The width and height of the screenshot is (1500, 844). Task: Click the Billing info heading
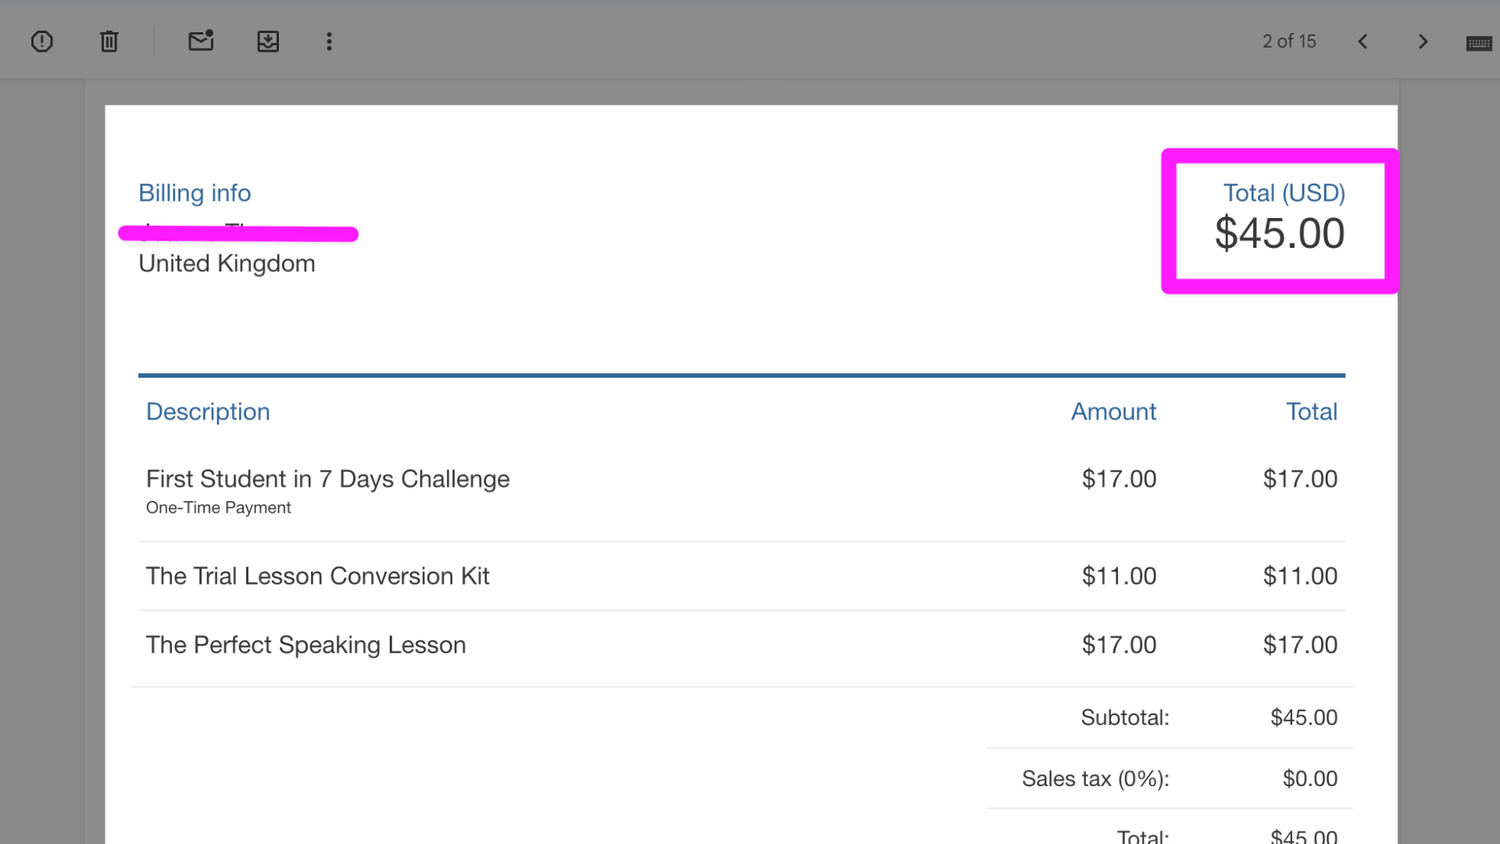tap(195, 193)
